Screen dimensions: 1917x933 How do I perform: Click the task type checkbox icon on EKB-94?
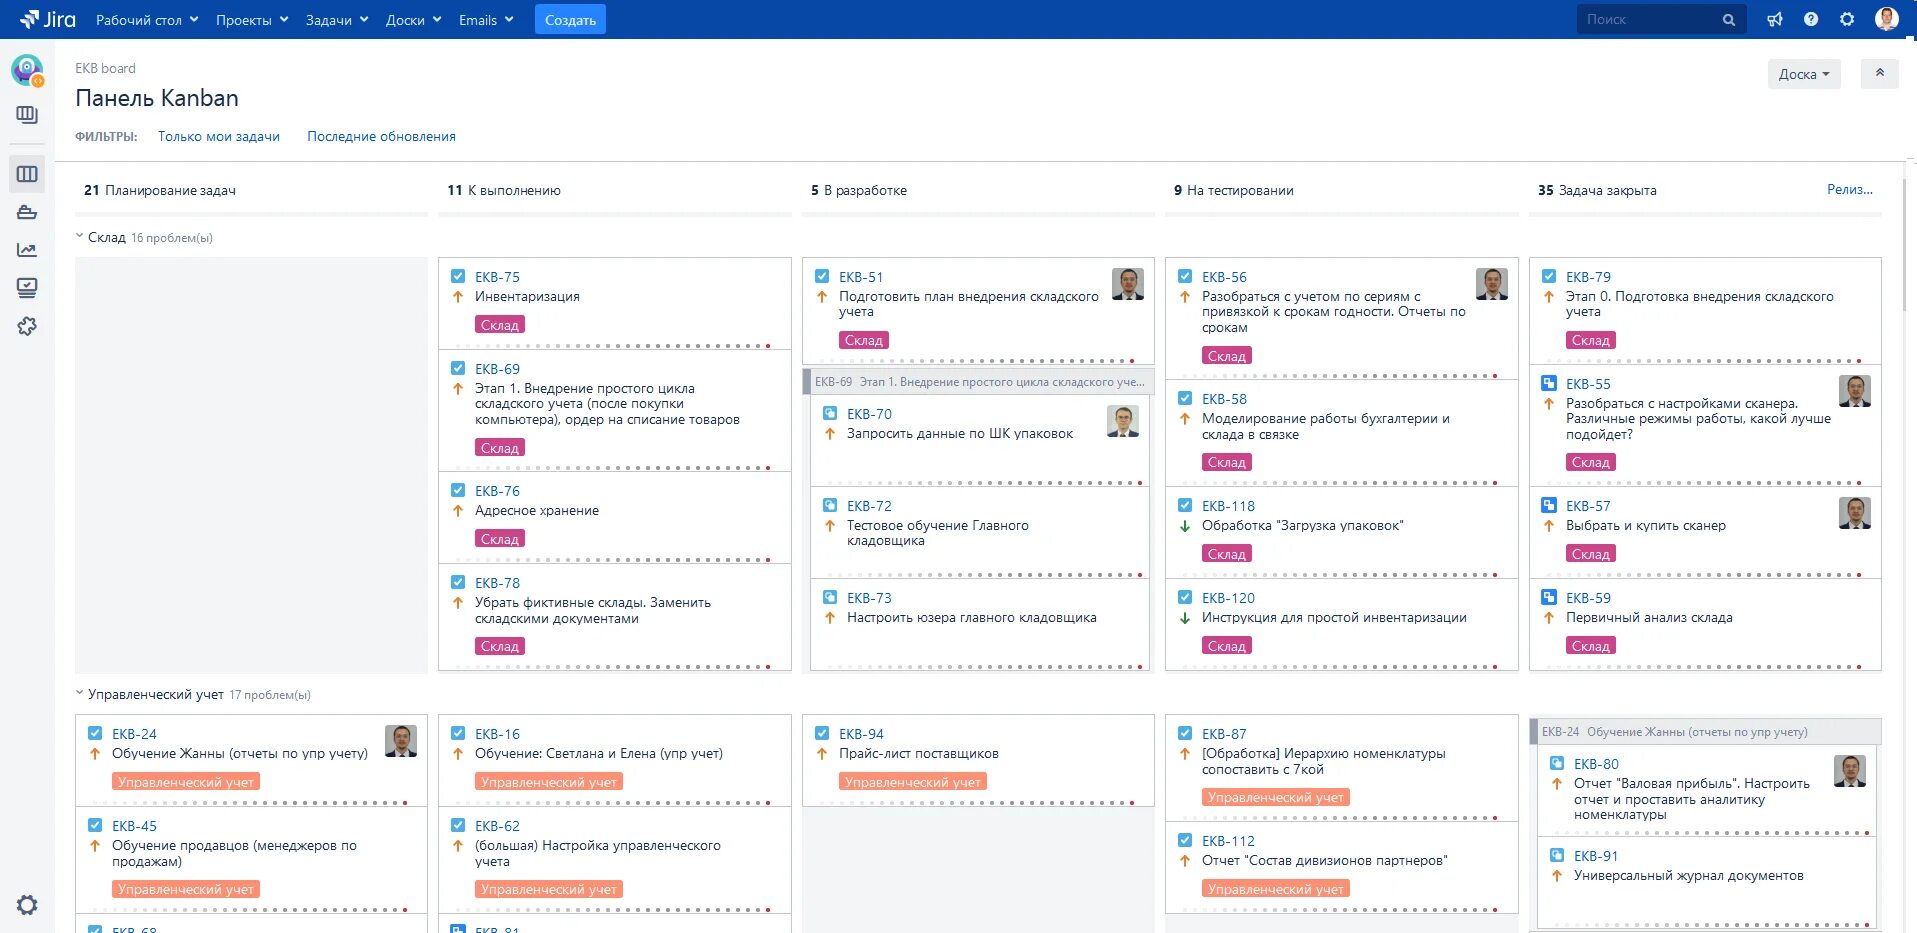822,734
